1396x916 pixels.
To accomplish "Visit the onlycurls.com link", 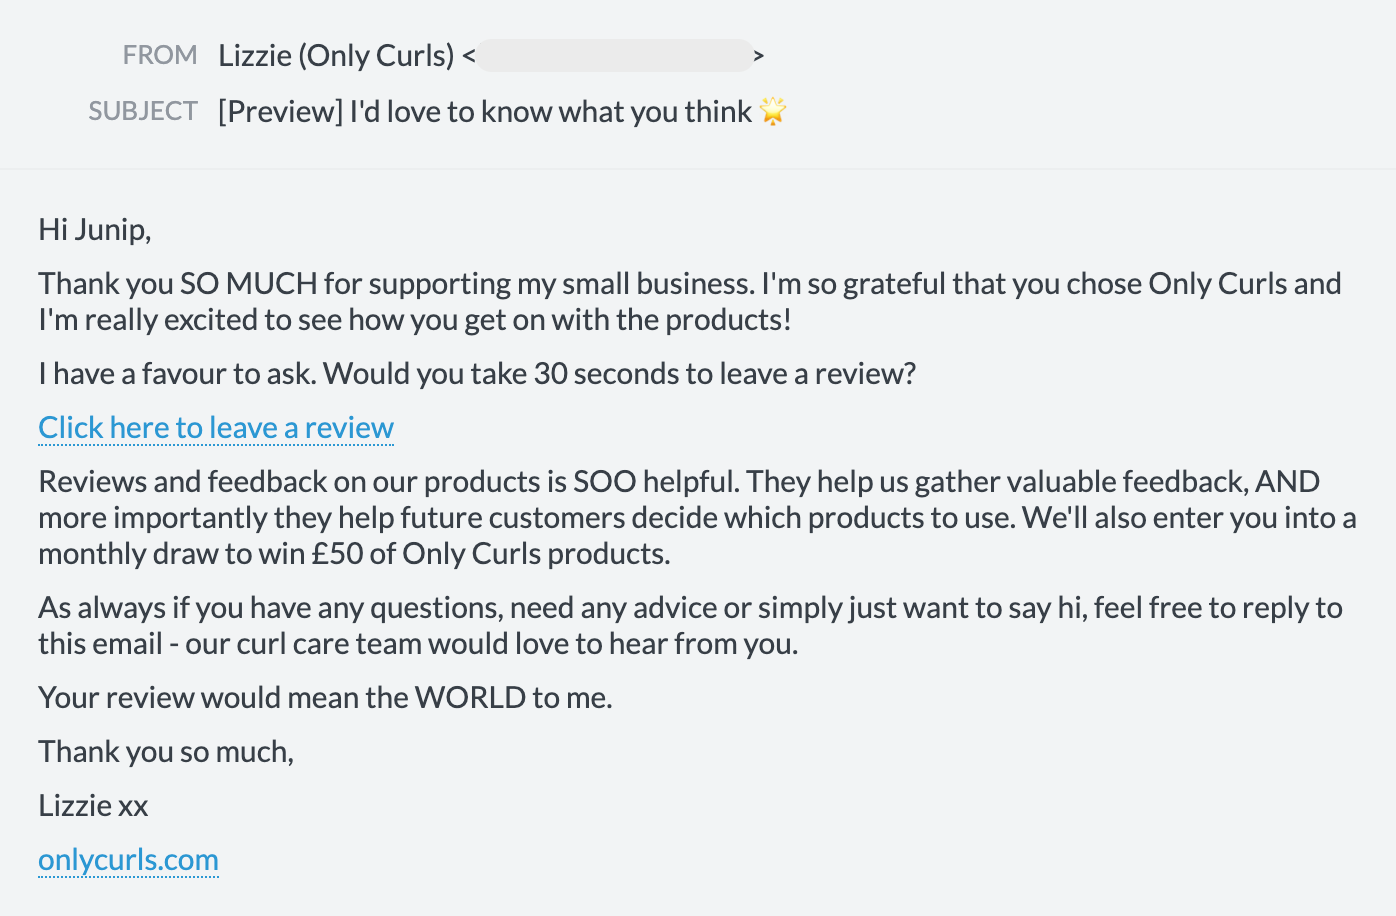I will (x=128, y=860).
